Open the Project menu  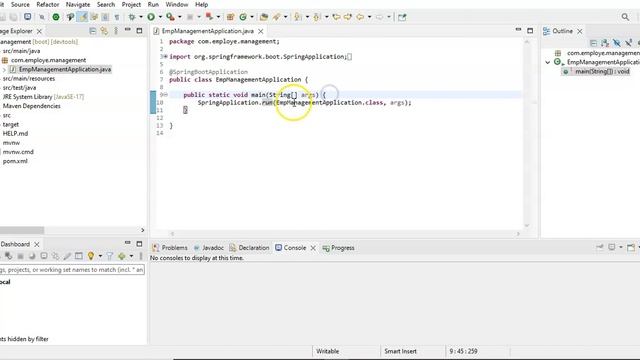coord(131,4)
